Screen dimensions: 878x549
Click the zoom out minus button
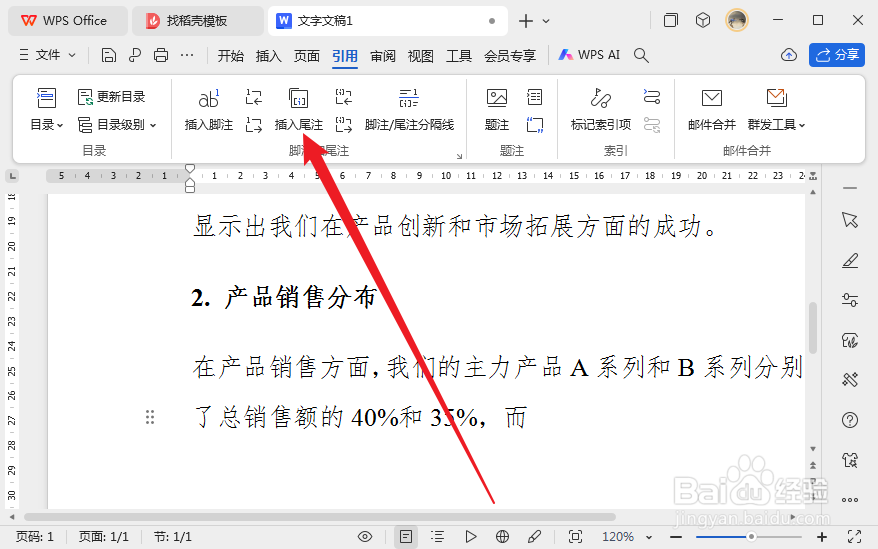click(x=676, y=537)
